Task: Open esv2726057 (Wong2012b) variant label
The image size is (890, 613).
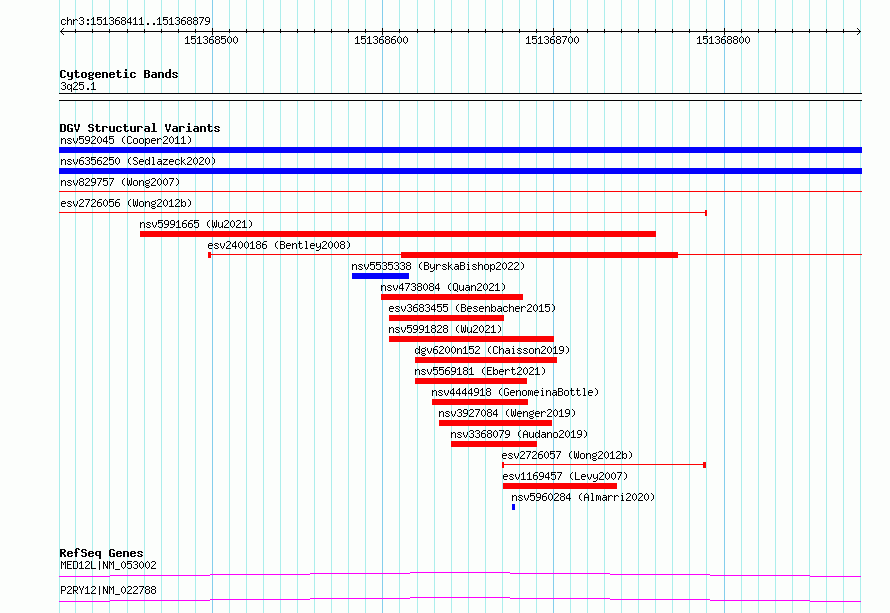Action: tap(568, 455)
